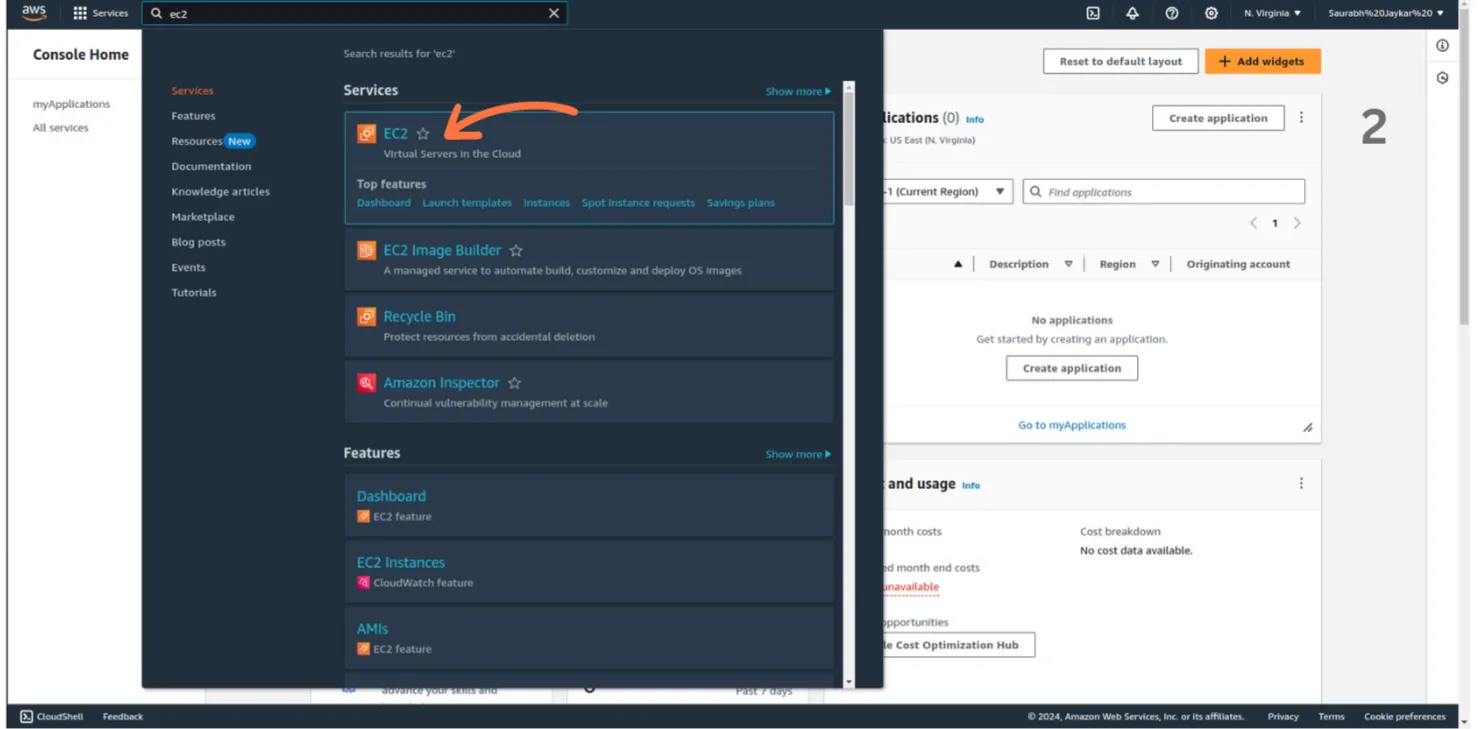Screen dimensions: 1478x729
Task: Open the Saurabh account menu
Action: (1386, 13)
